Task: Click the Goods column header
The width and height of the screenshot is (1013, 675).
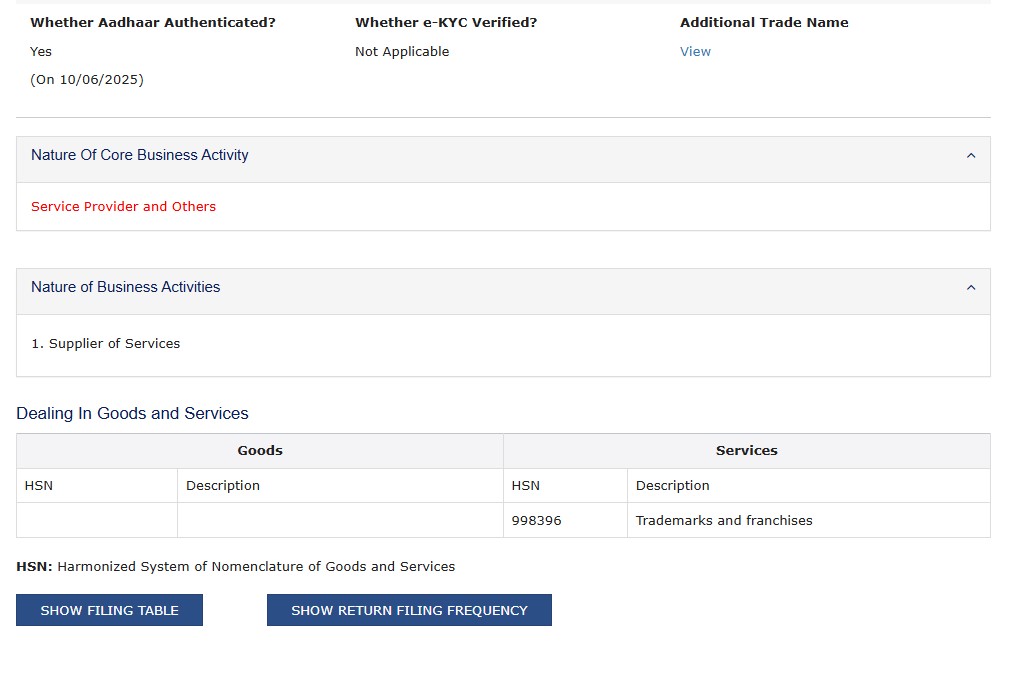Action: (260, 451)
